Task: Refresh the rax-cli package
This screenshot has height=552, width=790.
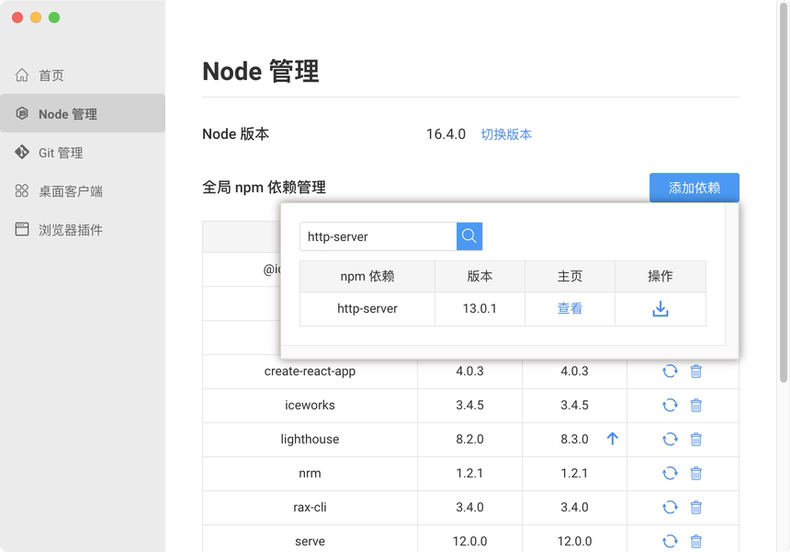Action: point(670,507)
